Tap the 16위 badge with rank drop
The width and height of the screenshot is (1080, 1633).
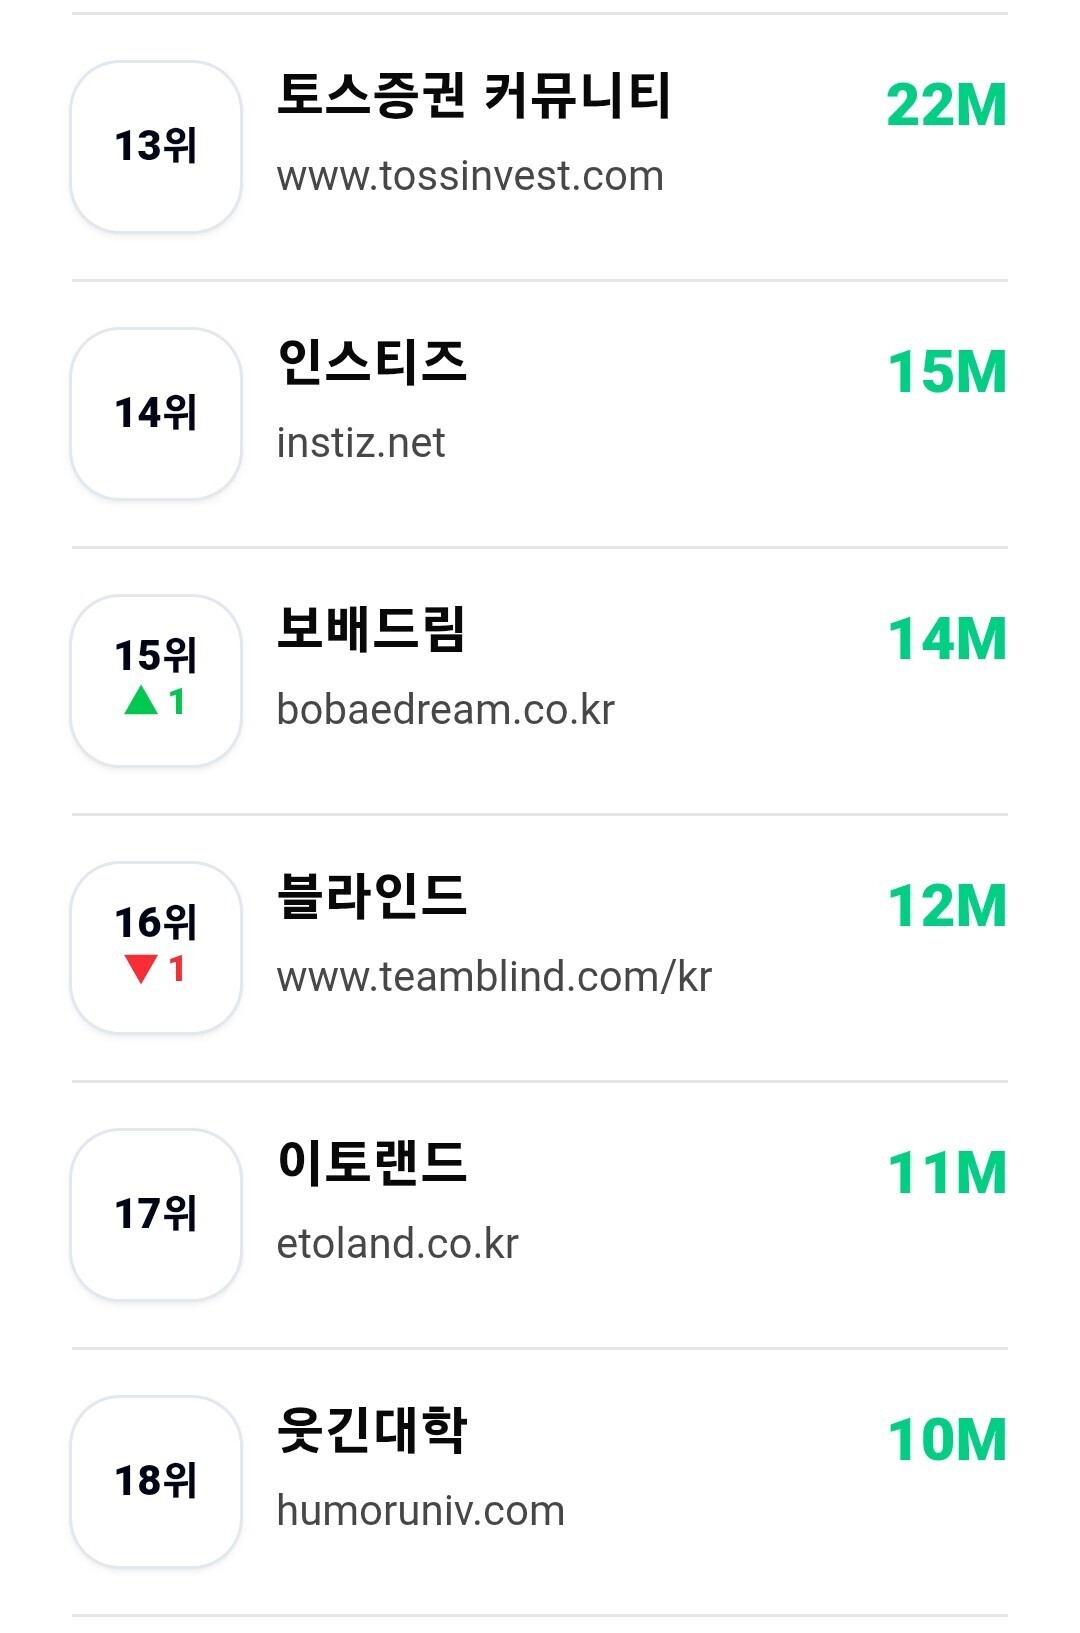tap(156, 948)
